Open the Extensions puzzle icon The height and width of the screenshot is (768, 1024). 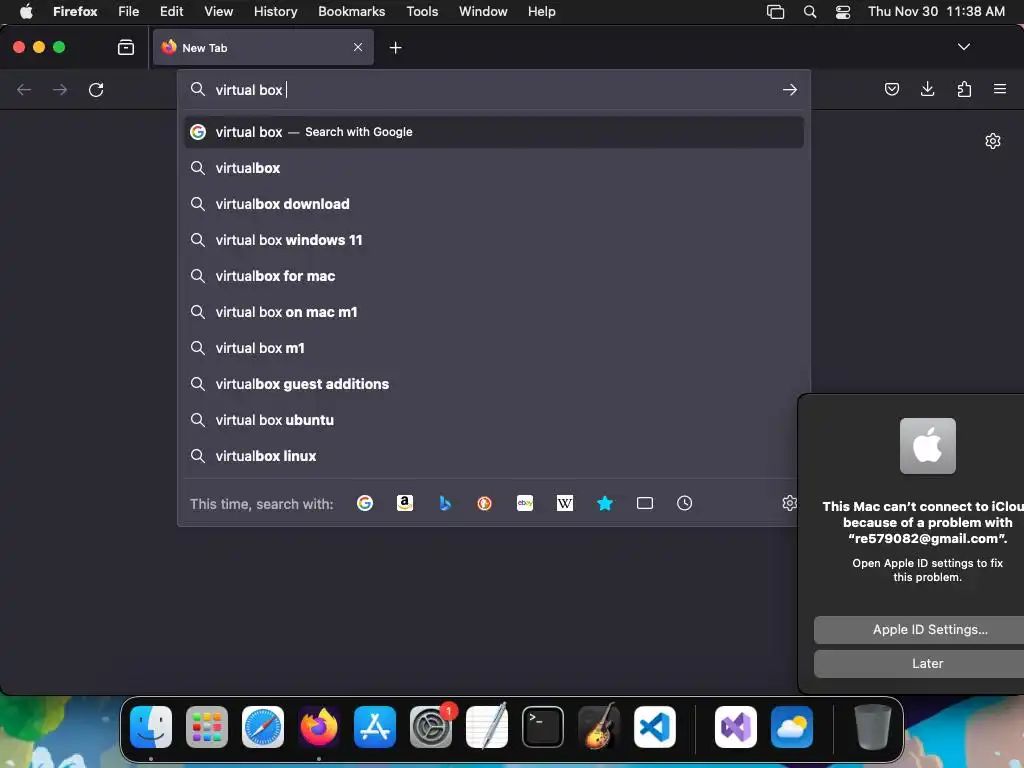[964, 89]
